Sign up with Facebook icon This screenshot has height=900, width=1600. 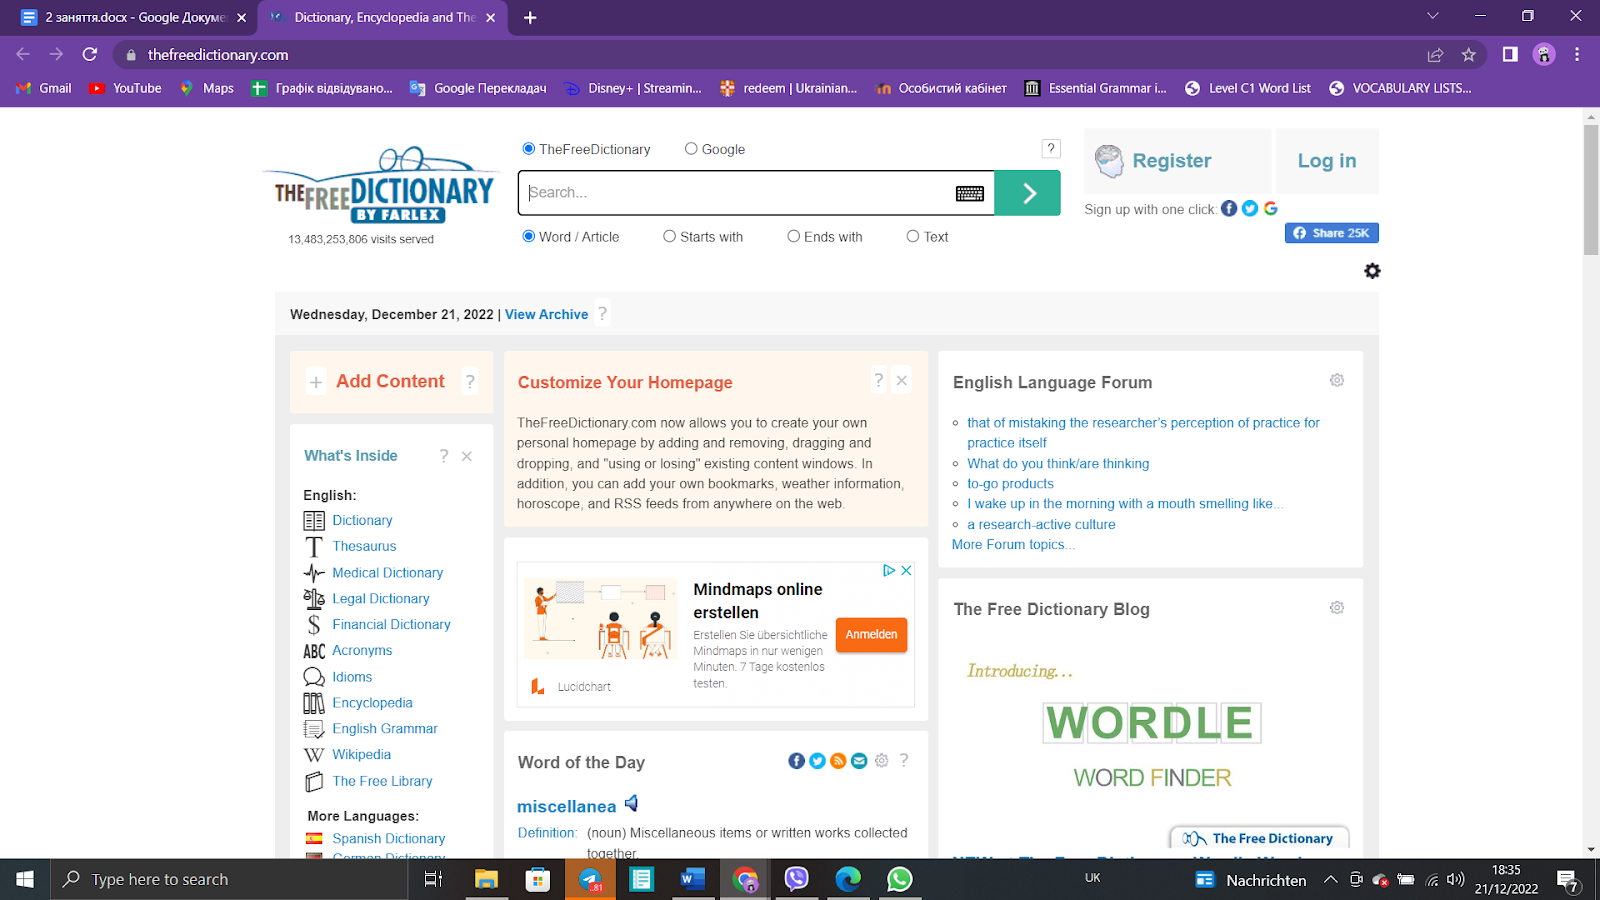tap(1229, 208)
